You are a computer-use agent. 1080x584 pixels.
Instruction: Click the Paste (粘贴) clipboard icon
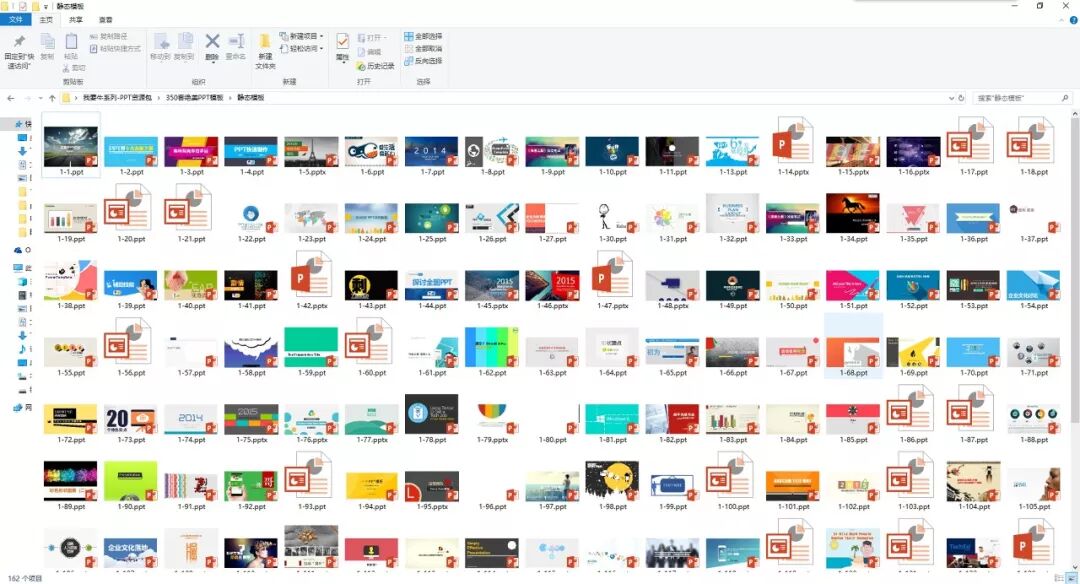pos(71,42)
